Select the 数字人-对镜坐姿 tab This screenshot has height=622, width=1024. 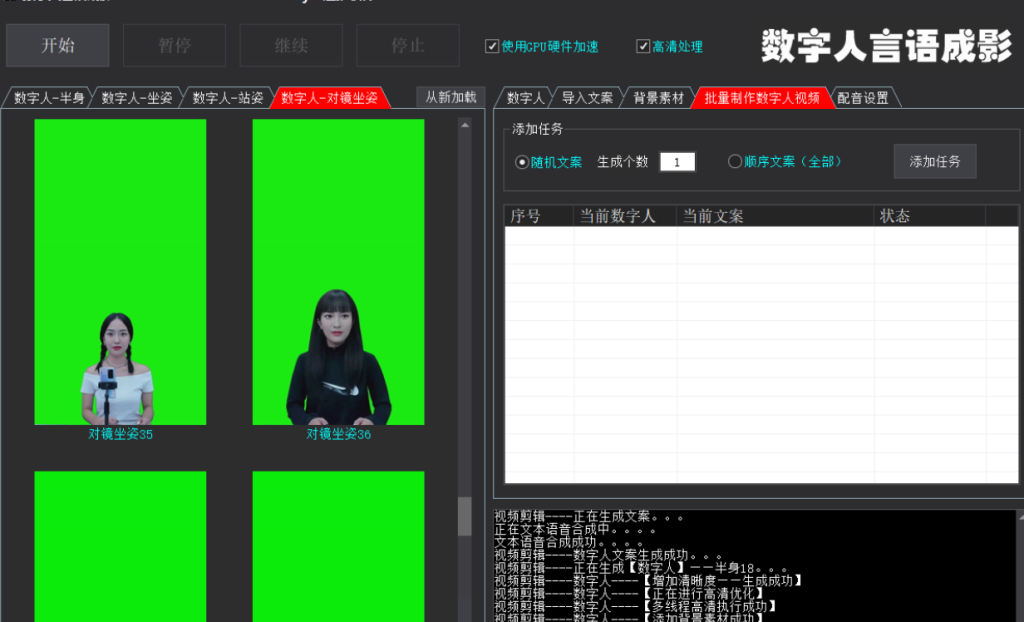point(330,98)
